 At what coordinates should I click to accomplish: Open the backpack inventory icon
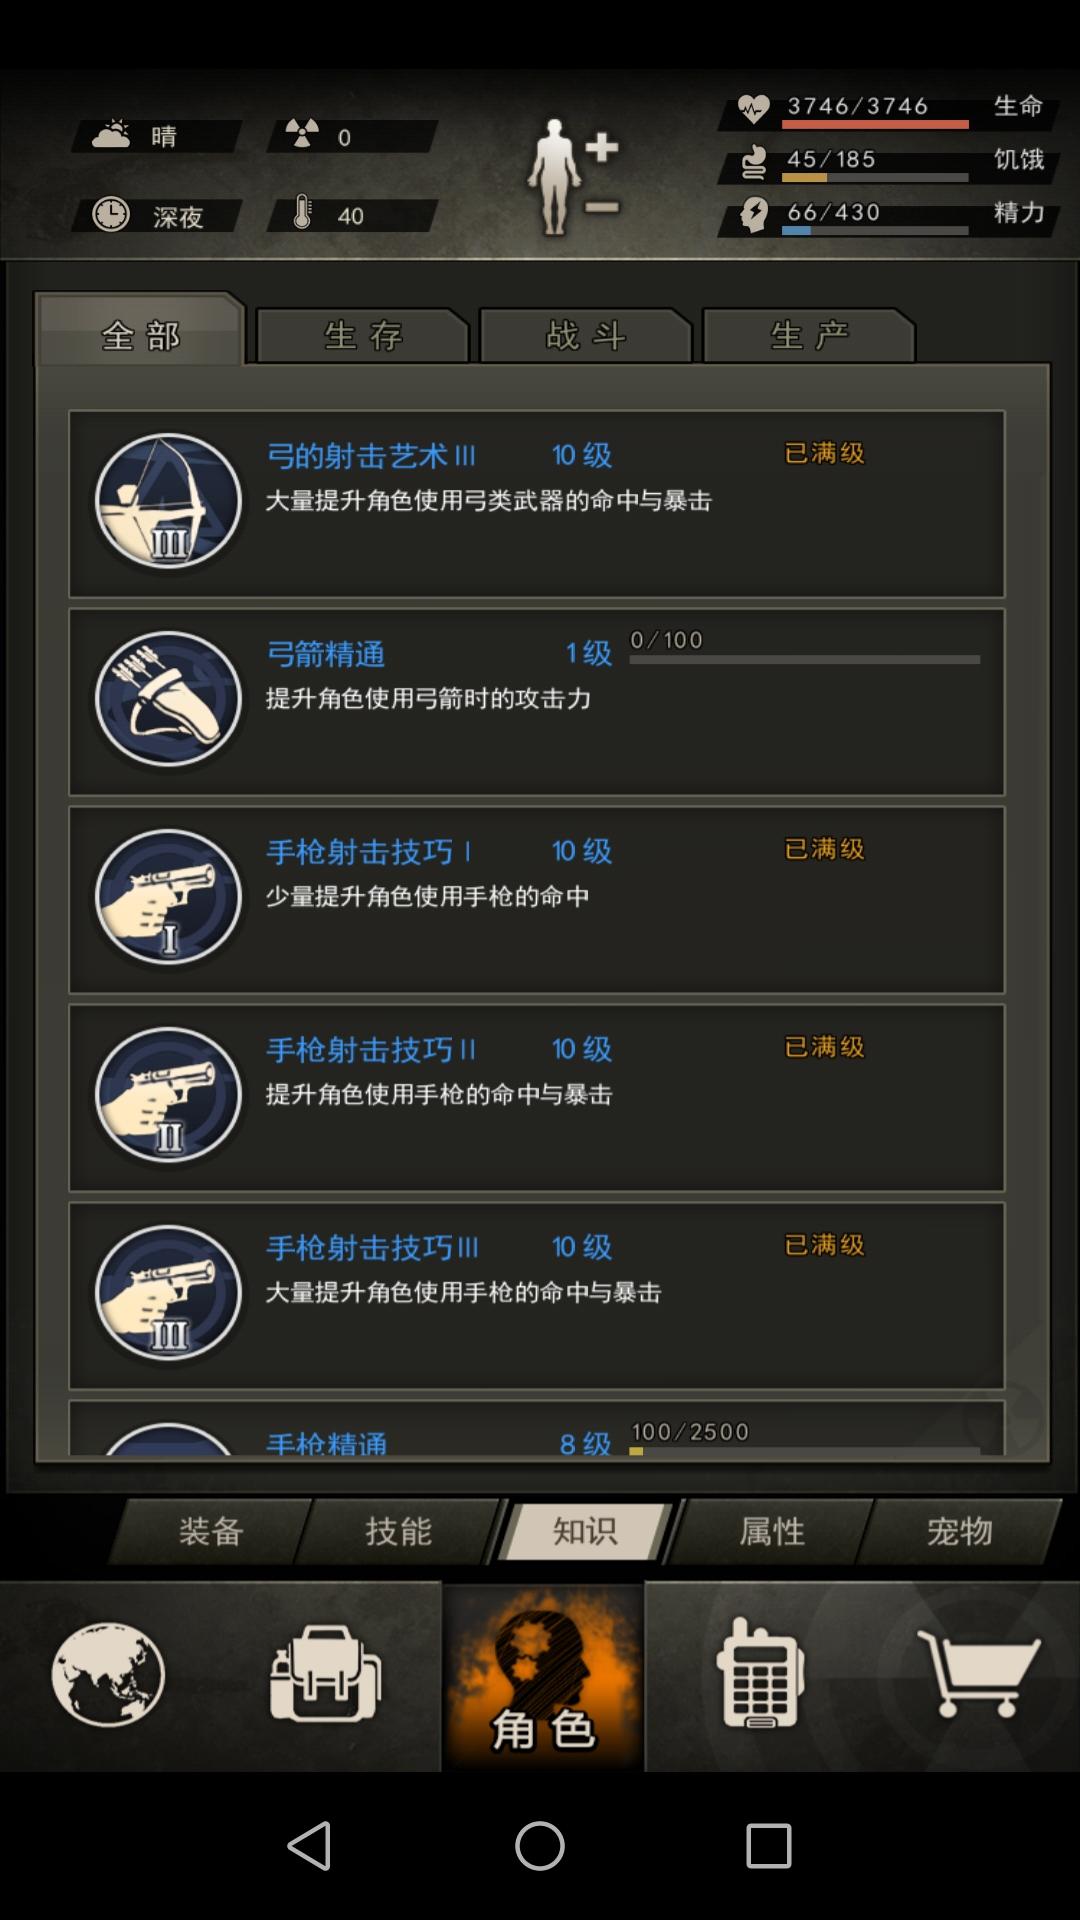[x=325, y=1672]
